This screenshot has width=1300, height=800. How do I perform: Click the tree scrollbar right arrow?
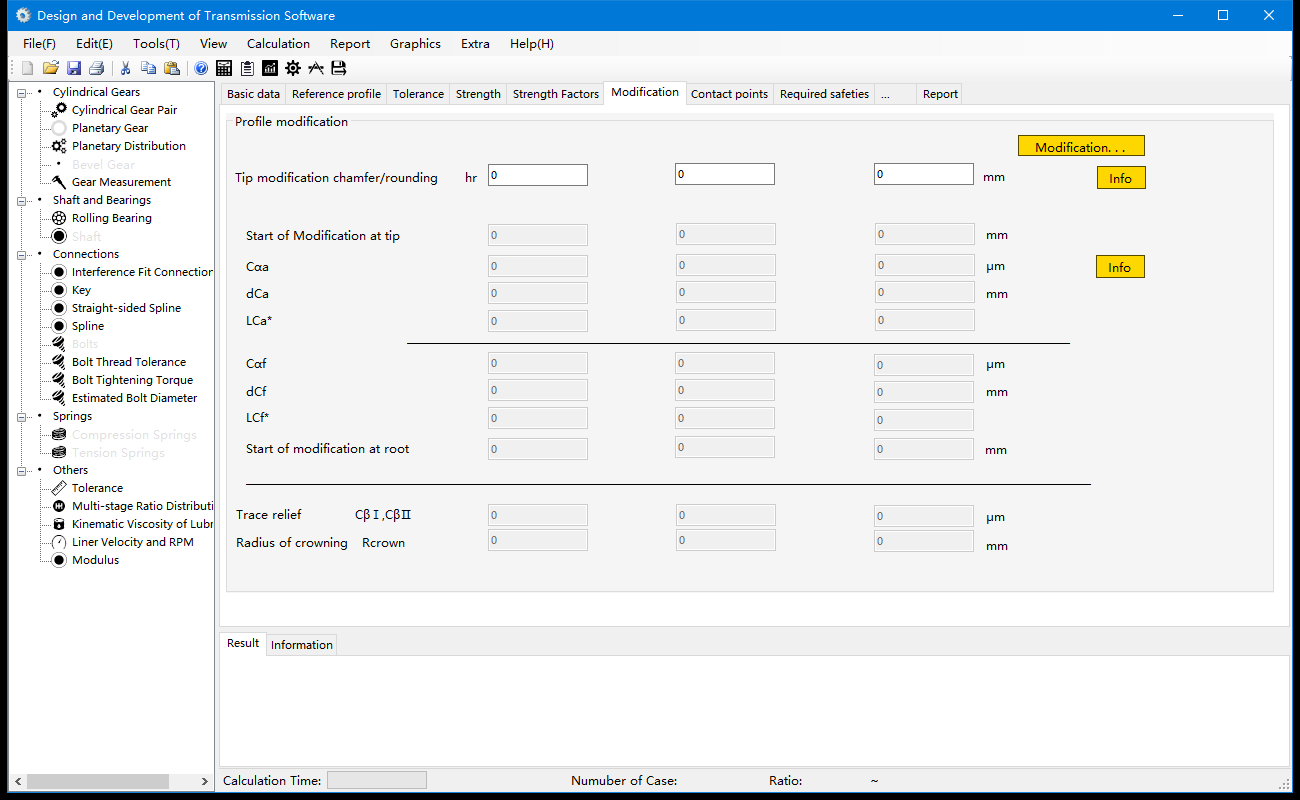tap(205, 781)
